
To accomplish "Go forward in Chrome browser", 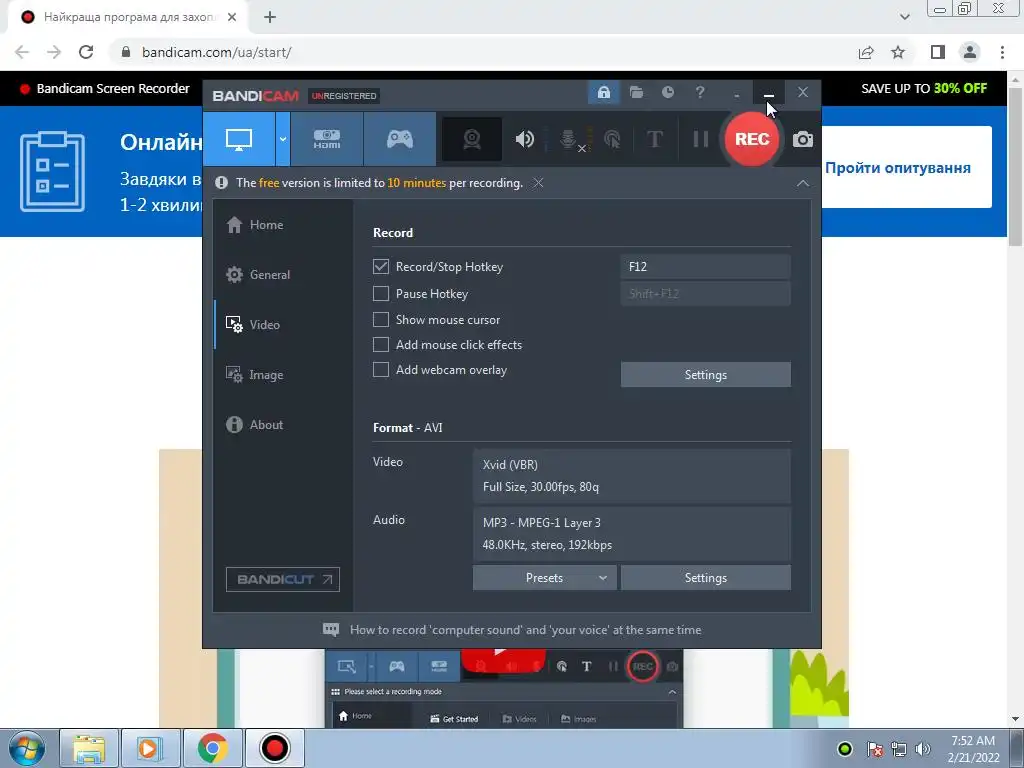I will click(x=54, y=52).
